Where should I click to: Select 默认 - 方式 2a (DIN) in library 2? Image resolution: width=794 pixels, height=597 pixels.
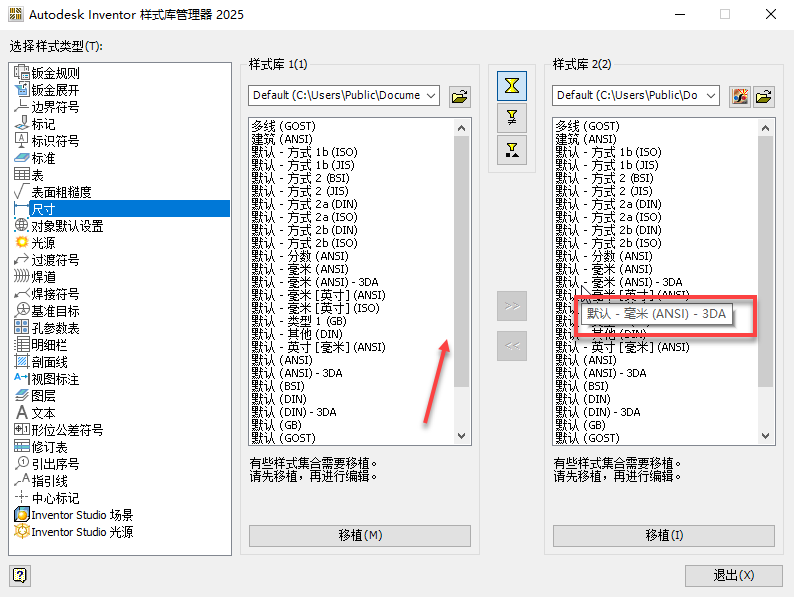609,204
